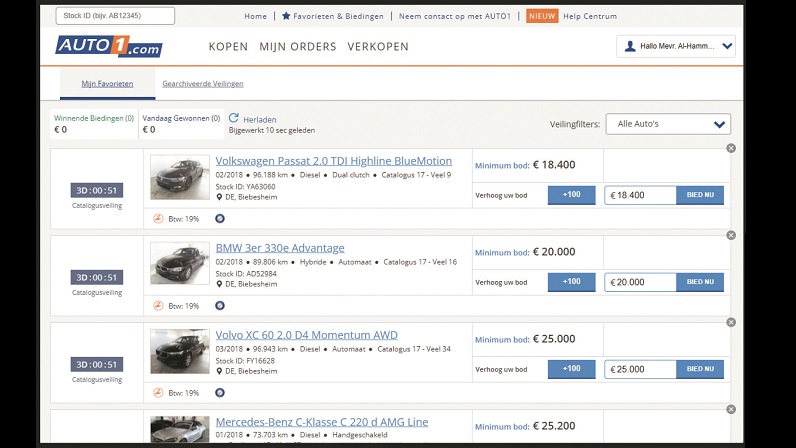Click Stock ID: FY16628 text

(x=245, y=361)
